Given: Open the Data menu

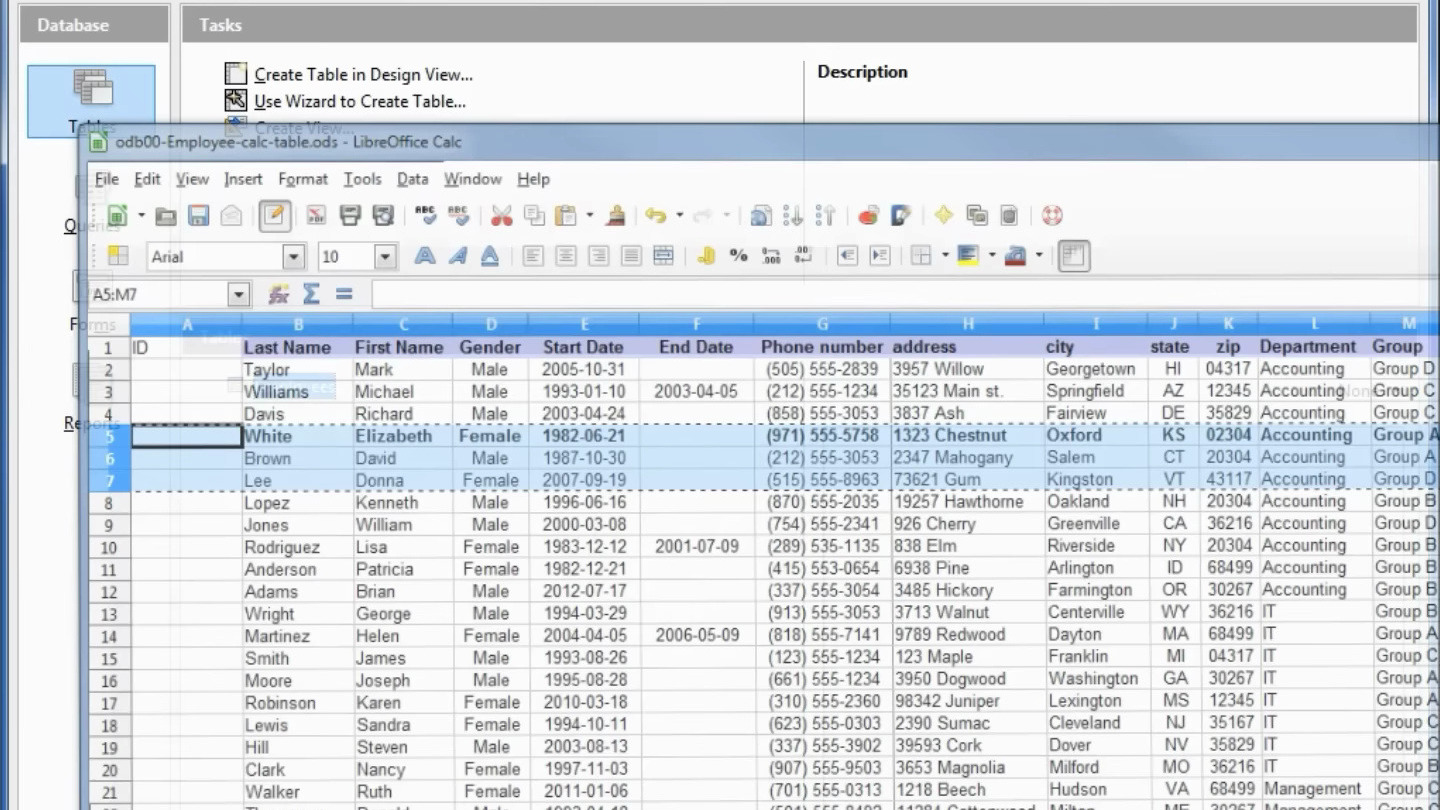Looking at the screenshot, I should coord(412,179).
